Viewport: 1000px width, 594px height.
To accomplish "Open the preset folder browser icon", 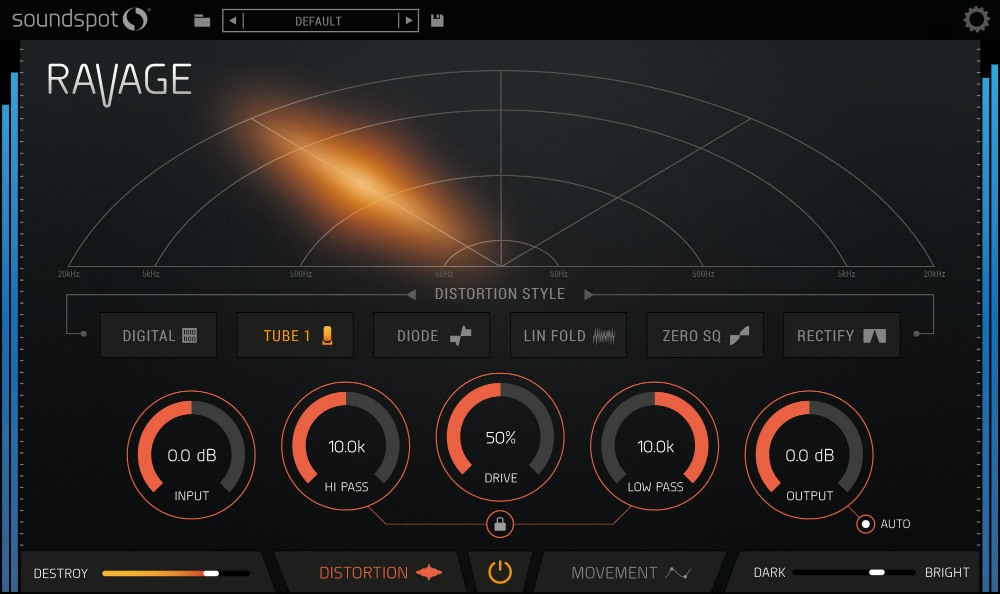I will click(x=202, y=21).
